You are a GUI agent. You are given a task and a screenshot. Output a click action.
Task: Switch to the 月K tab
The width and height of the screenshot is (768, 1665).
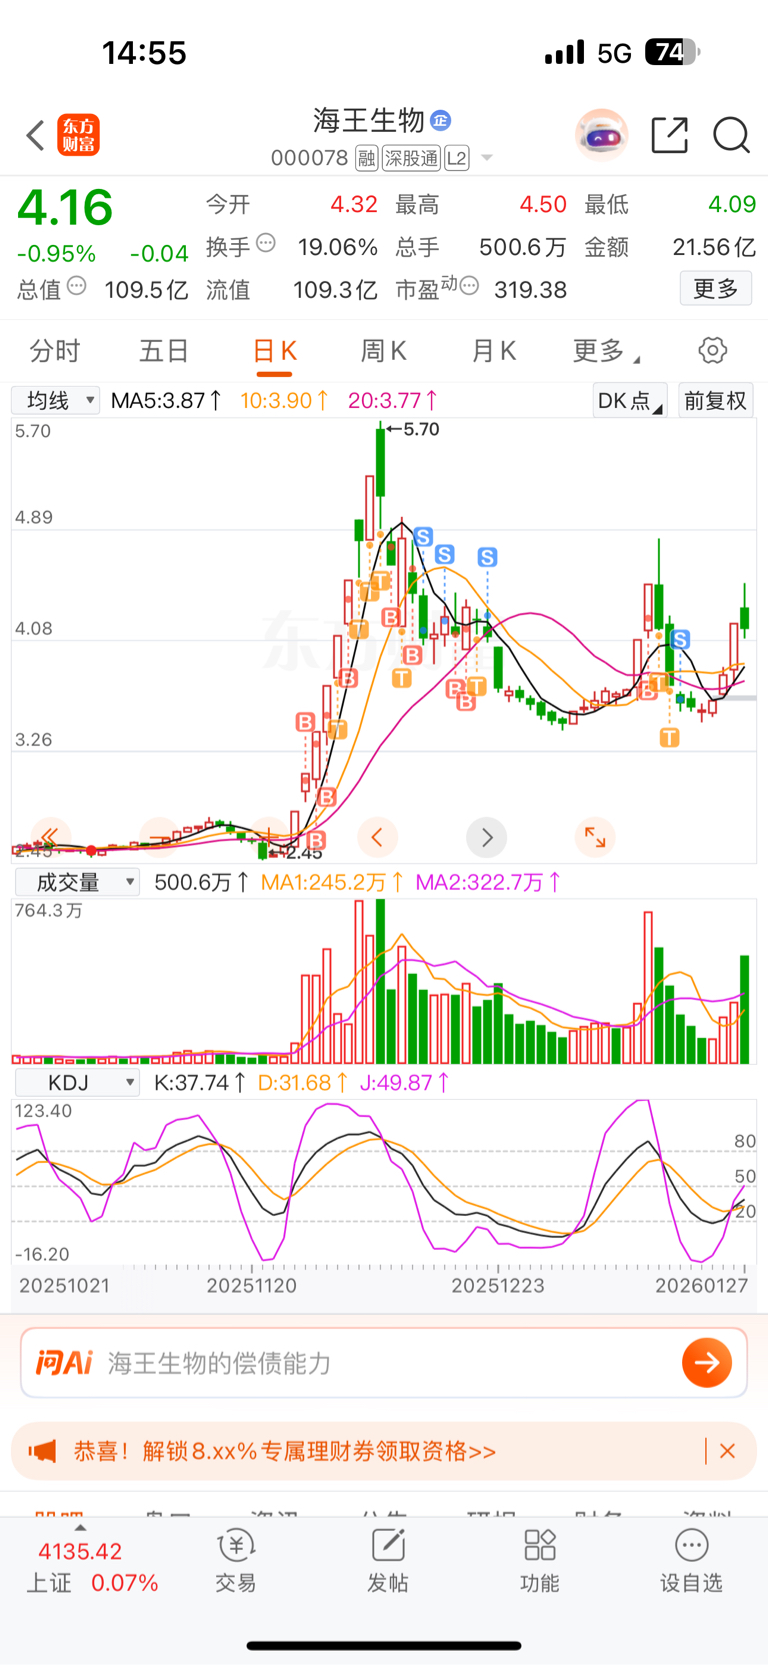tap(494, 351)
